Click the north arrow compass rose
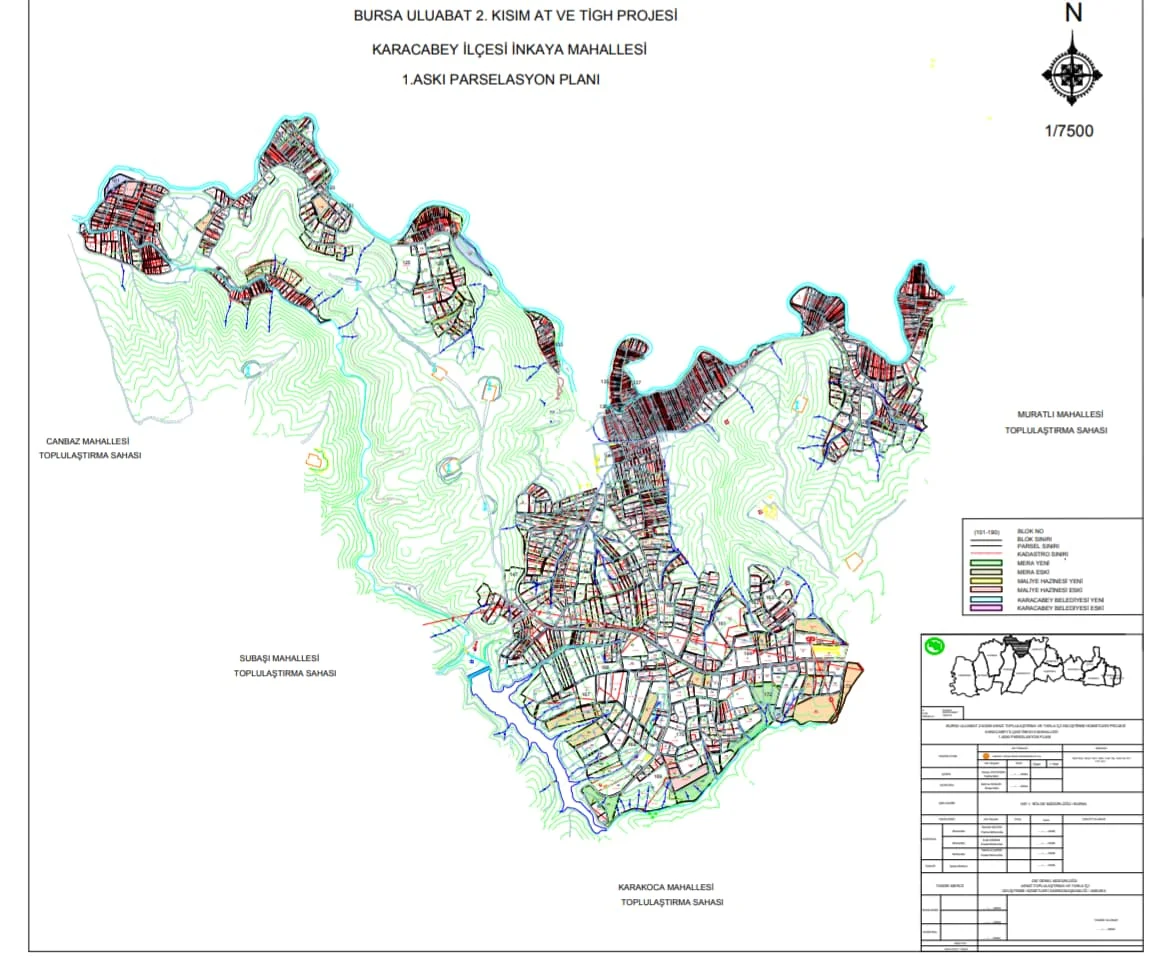Image resolution: width=1163 pixels, height=956 pixels. pos(1072,72)
